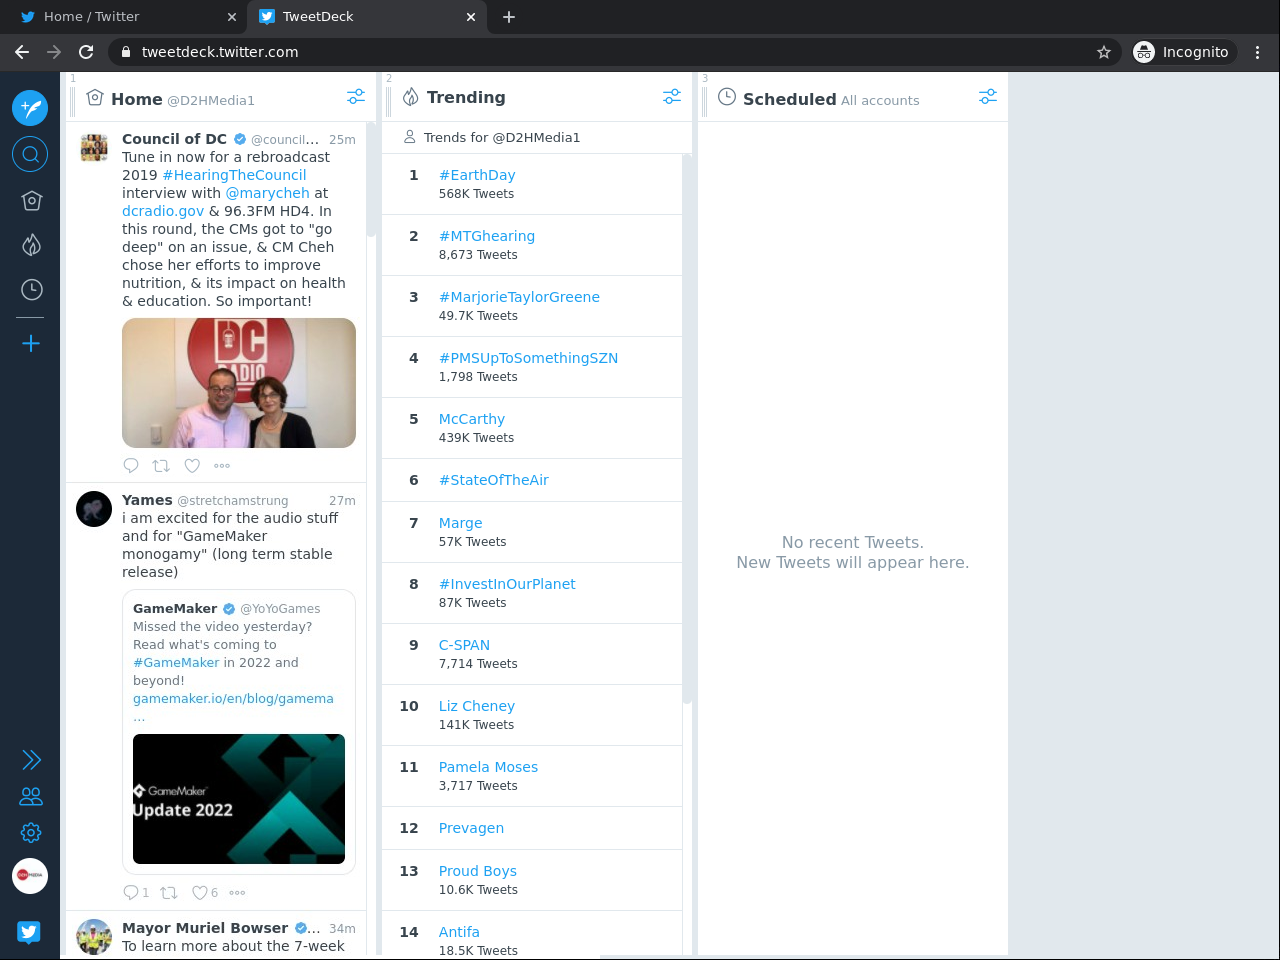The image size is (1280, 960).
Task: Open the Liz Cheney trend
Action: [x=477, y=706]
